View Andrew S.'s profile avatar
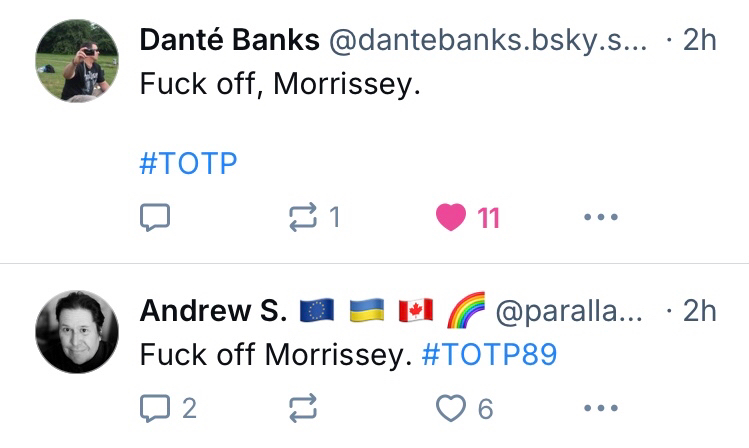The width and height of the screenshot is (749, 448). coord(77,332)
